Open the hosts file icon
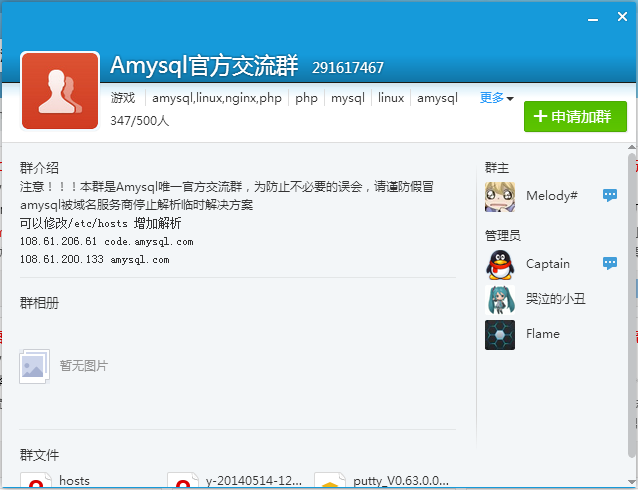The image size is (638, 490). (37, 482)
